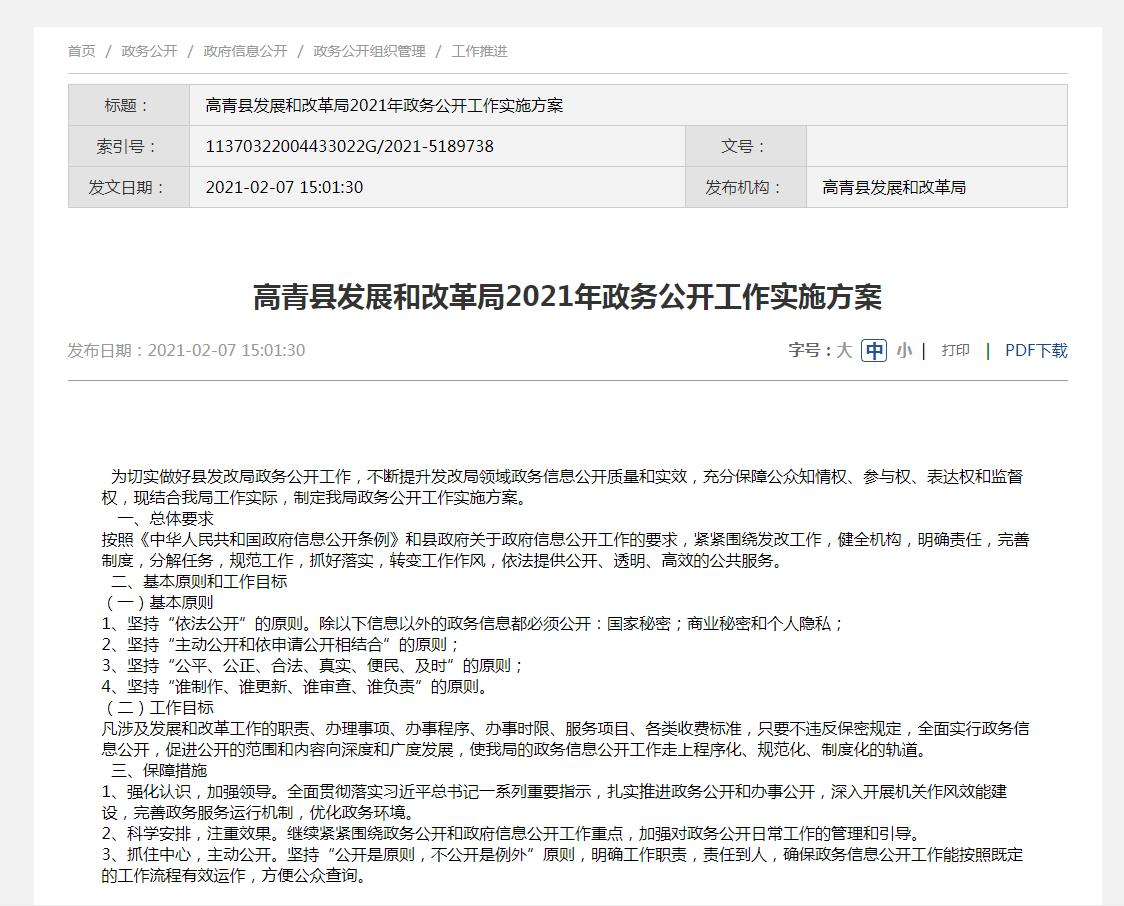Click the 发布日期 line under the heading
The width and height of the screenshot is (1124, 906).
(x=186, y=350)
